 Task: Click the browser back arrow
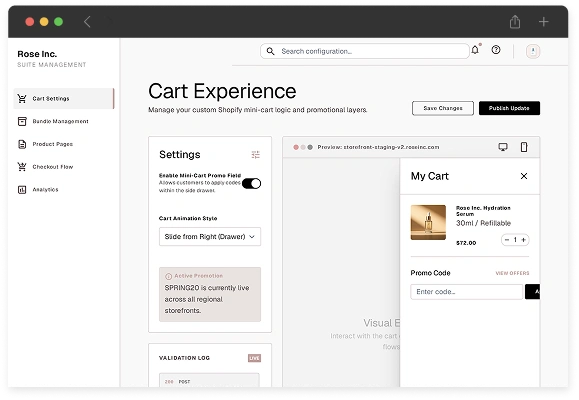[x=87, y=22]
